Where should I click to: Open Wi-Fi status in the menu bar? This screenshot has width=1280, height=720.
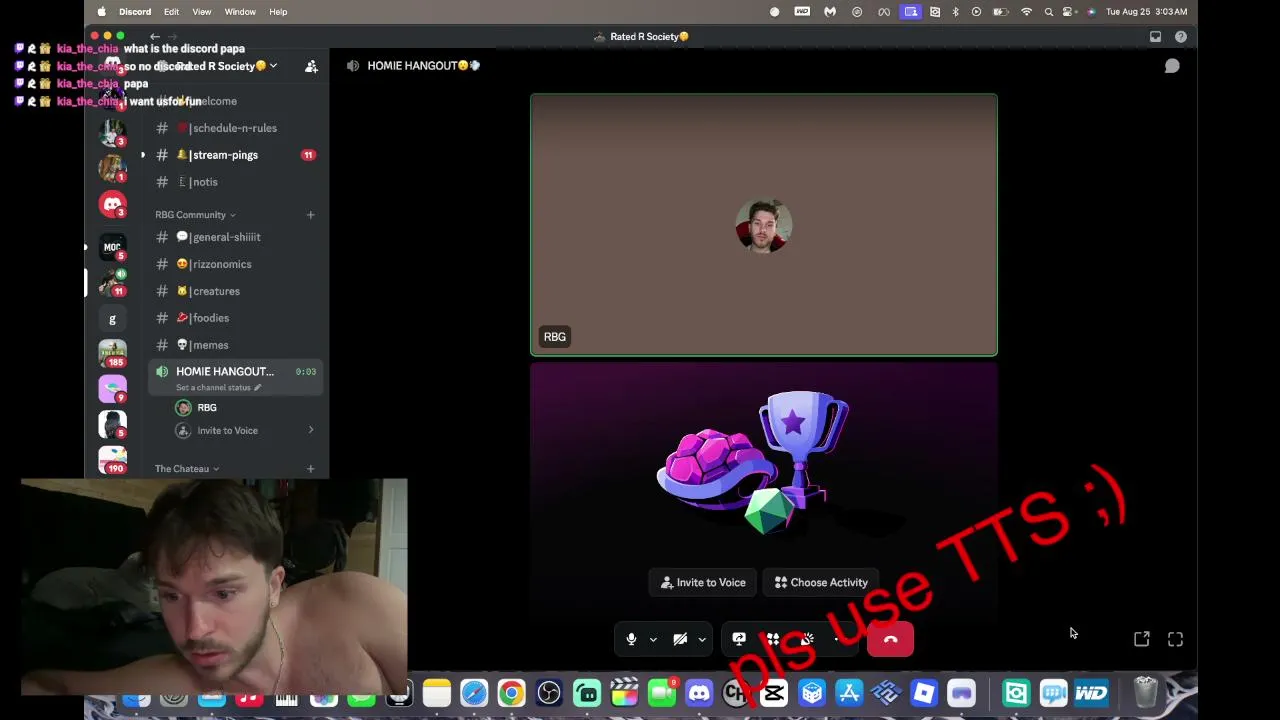click(1026, 12)
